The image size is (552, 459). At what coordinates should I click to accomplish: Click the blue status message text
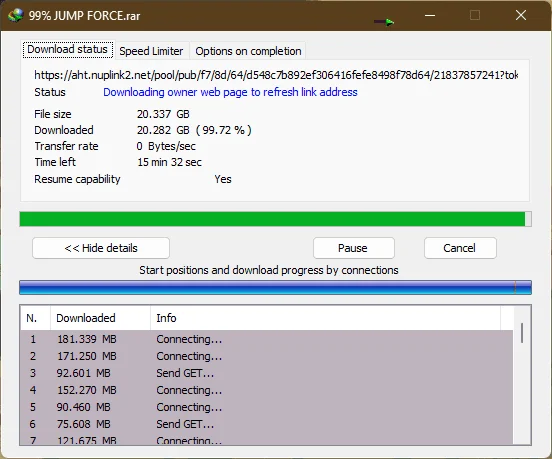(230, 92)
